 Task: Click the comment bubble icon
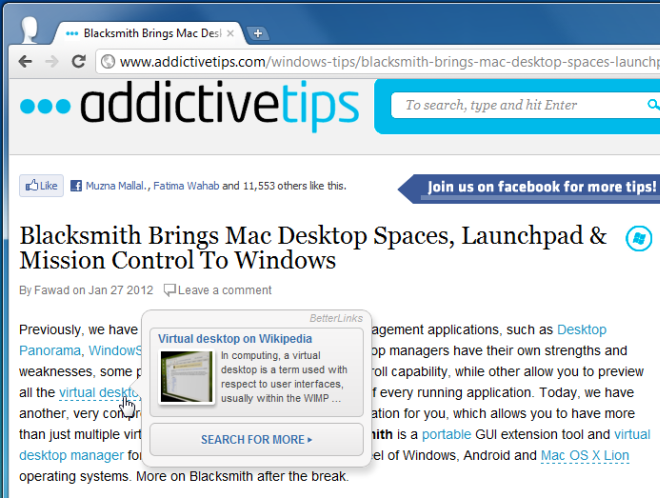pyautogui.click(x=170, y=290)
